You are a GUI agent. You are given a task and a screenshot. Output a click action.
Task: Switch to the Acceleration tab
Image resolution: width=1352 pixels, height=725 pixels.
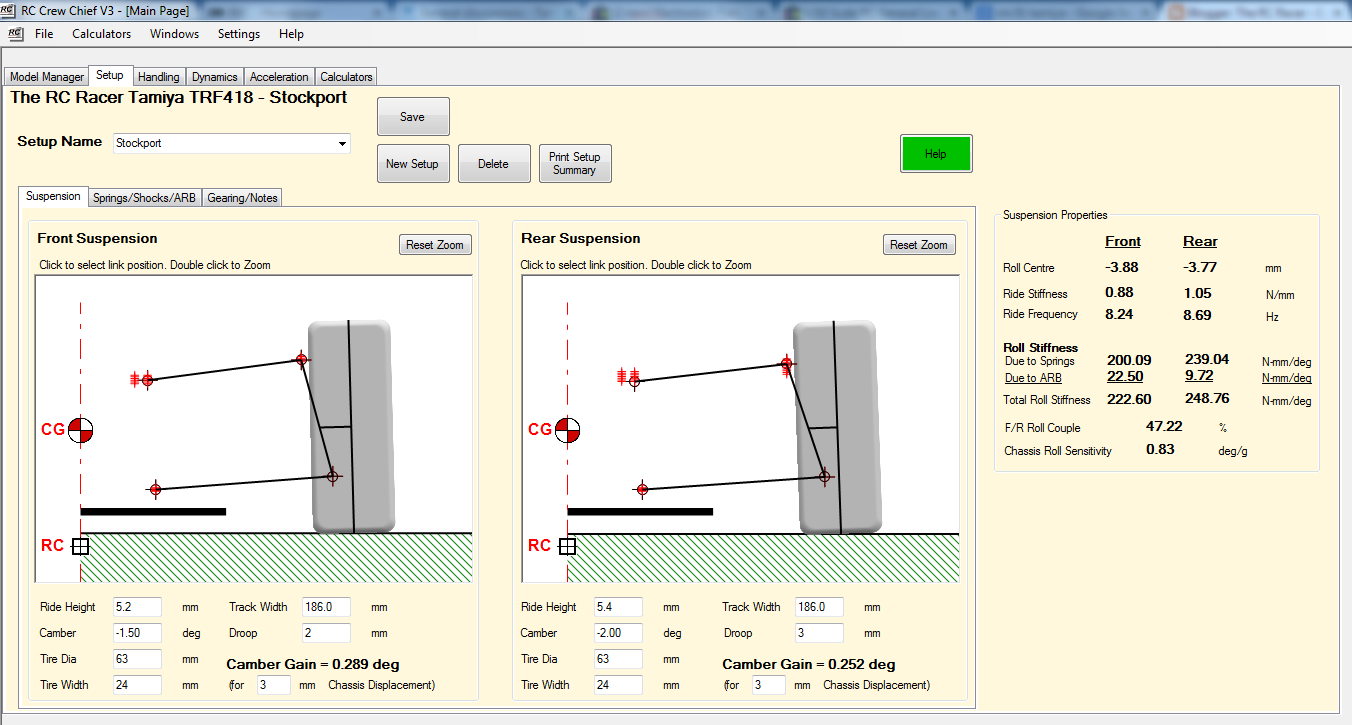click(279, 77)
